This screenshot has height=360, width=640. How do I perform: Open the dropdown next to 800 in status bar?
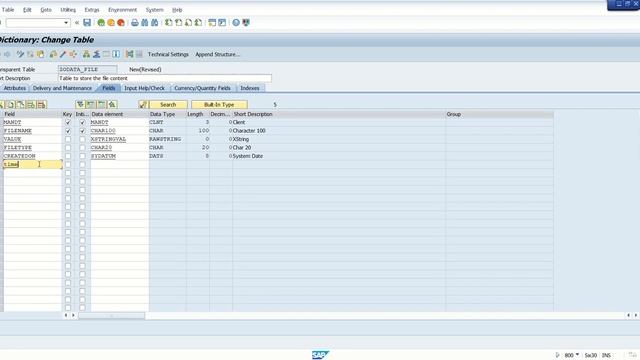(x=578, y=355)
